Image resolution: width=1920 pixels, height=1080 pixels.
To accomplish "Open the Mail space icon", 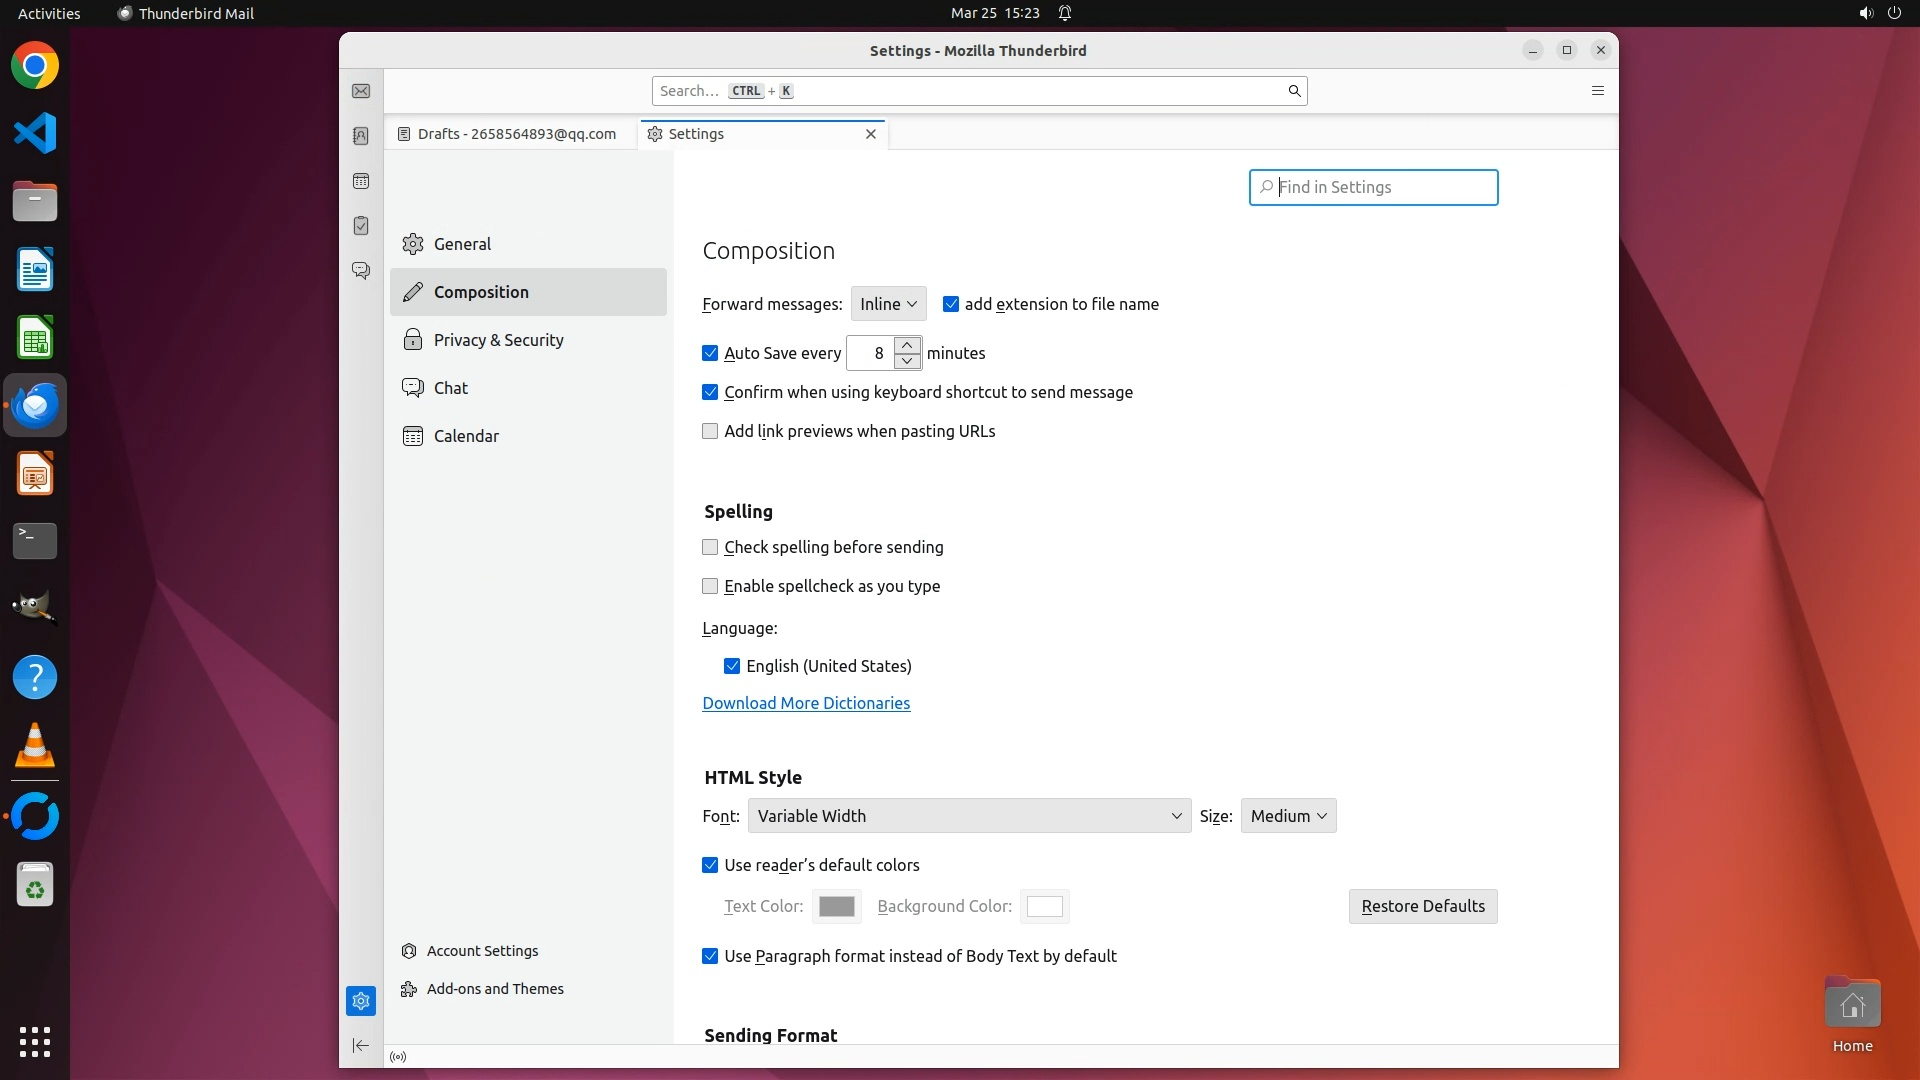I will coord(361,91).
